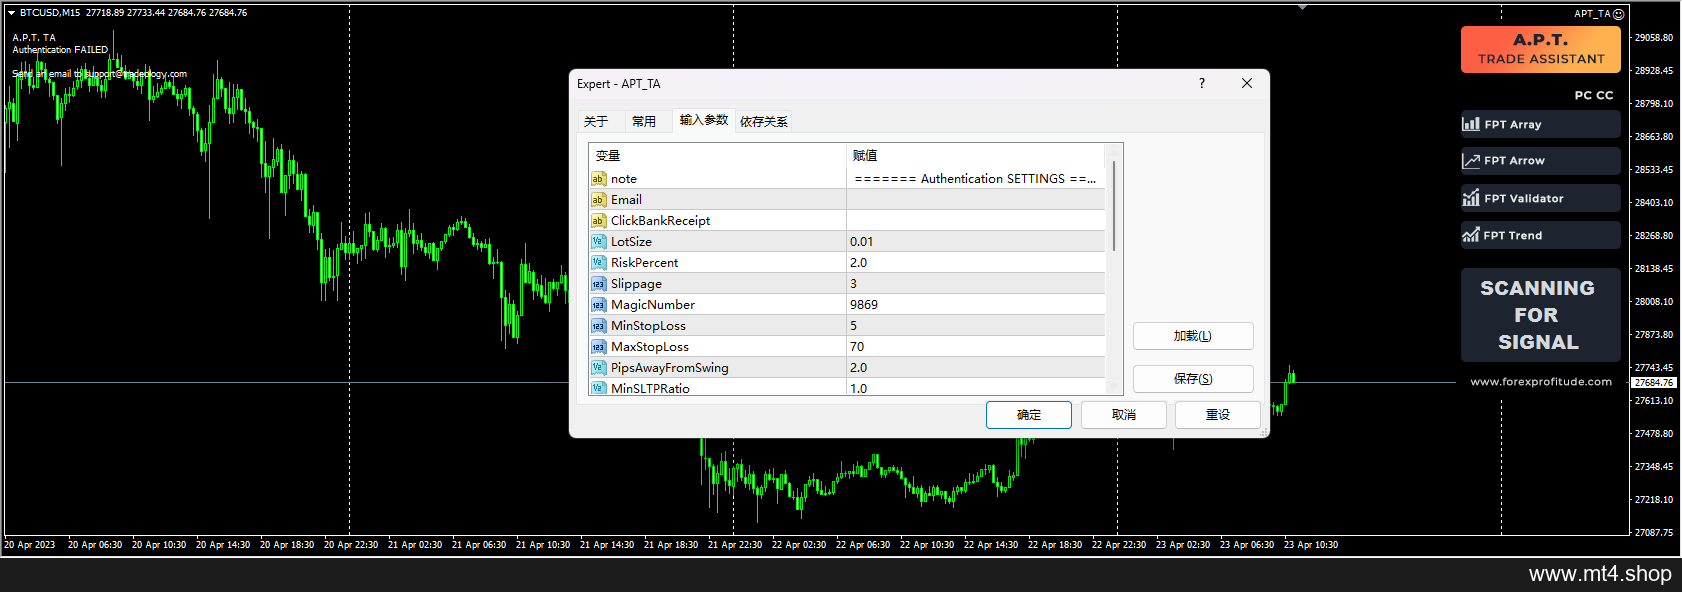1682x592 pixels.
Task: Open the 依存关系 tab
Action: [764, 121]
